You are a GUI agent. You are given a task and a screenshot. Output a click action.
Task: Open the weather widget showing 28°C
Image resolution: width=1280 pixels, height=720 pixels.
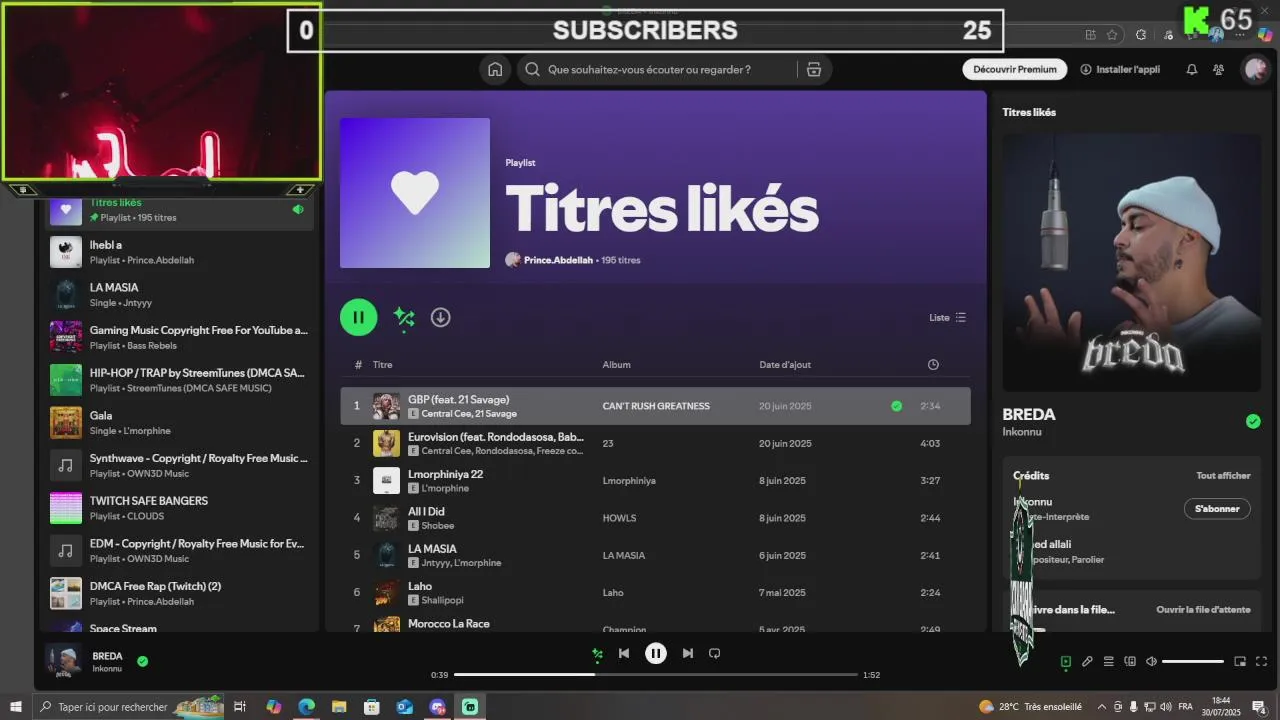pyautogui.click(x=1031, y=707)
